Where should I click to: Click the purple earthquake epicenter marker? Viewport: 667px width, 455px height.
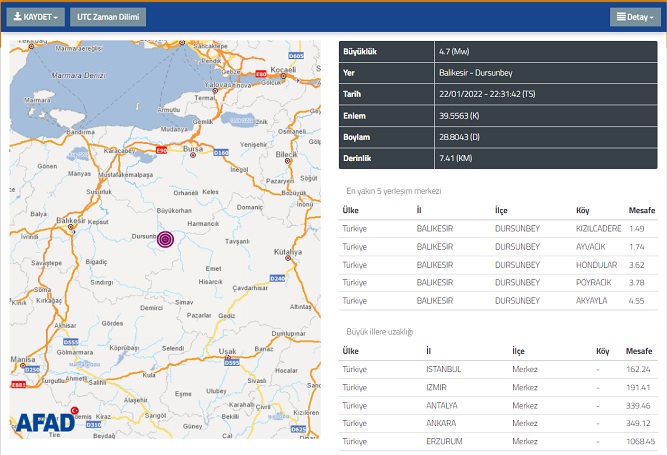point(166,238)
